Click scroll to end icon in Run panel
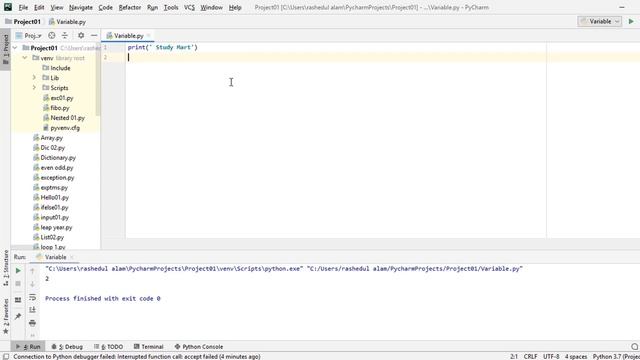This screenshot has height=360, width=640. pyautogui.click(x=32, y=310)
